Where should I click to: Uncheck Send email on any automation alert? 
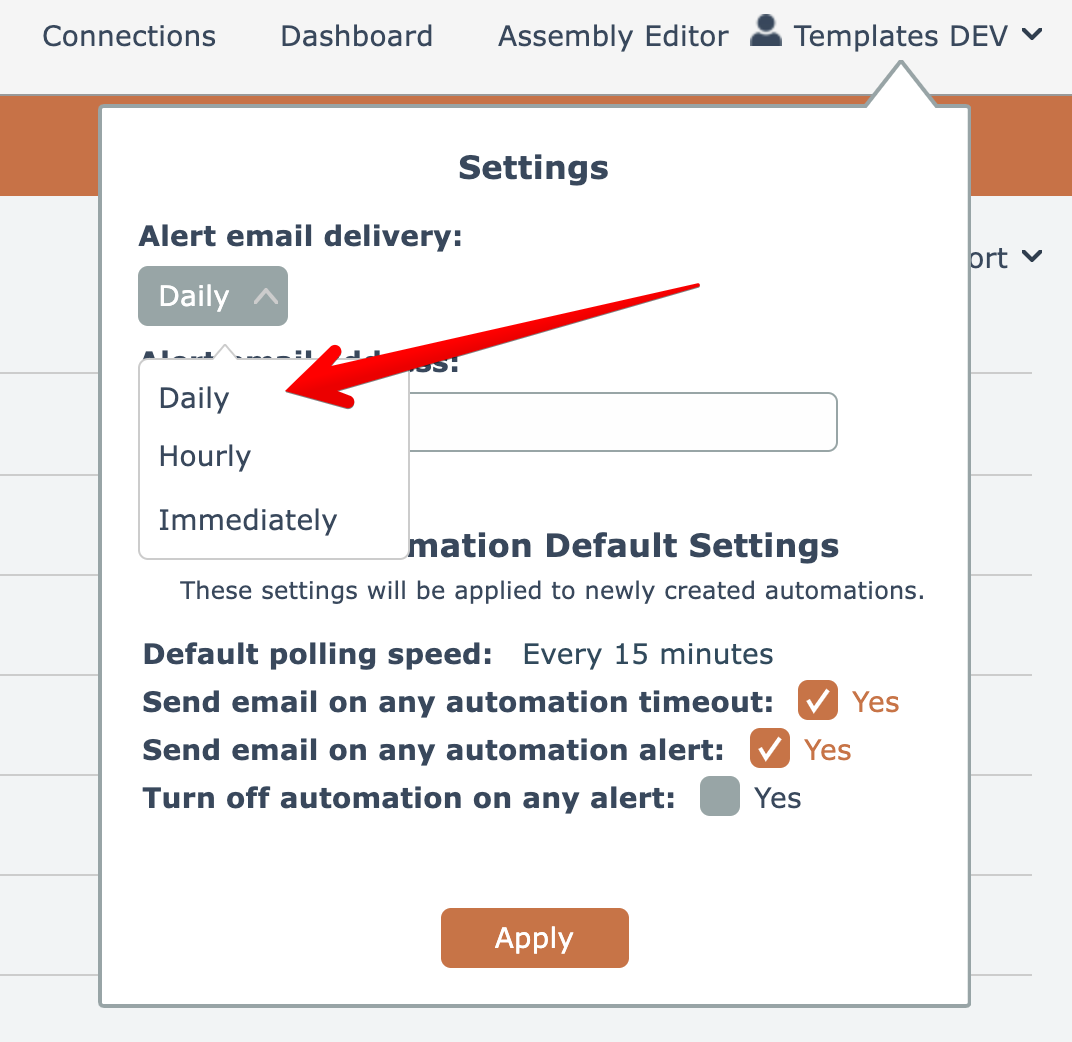[x=769, y=749]
